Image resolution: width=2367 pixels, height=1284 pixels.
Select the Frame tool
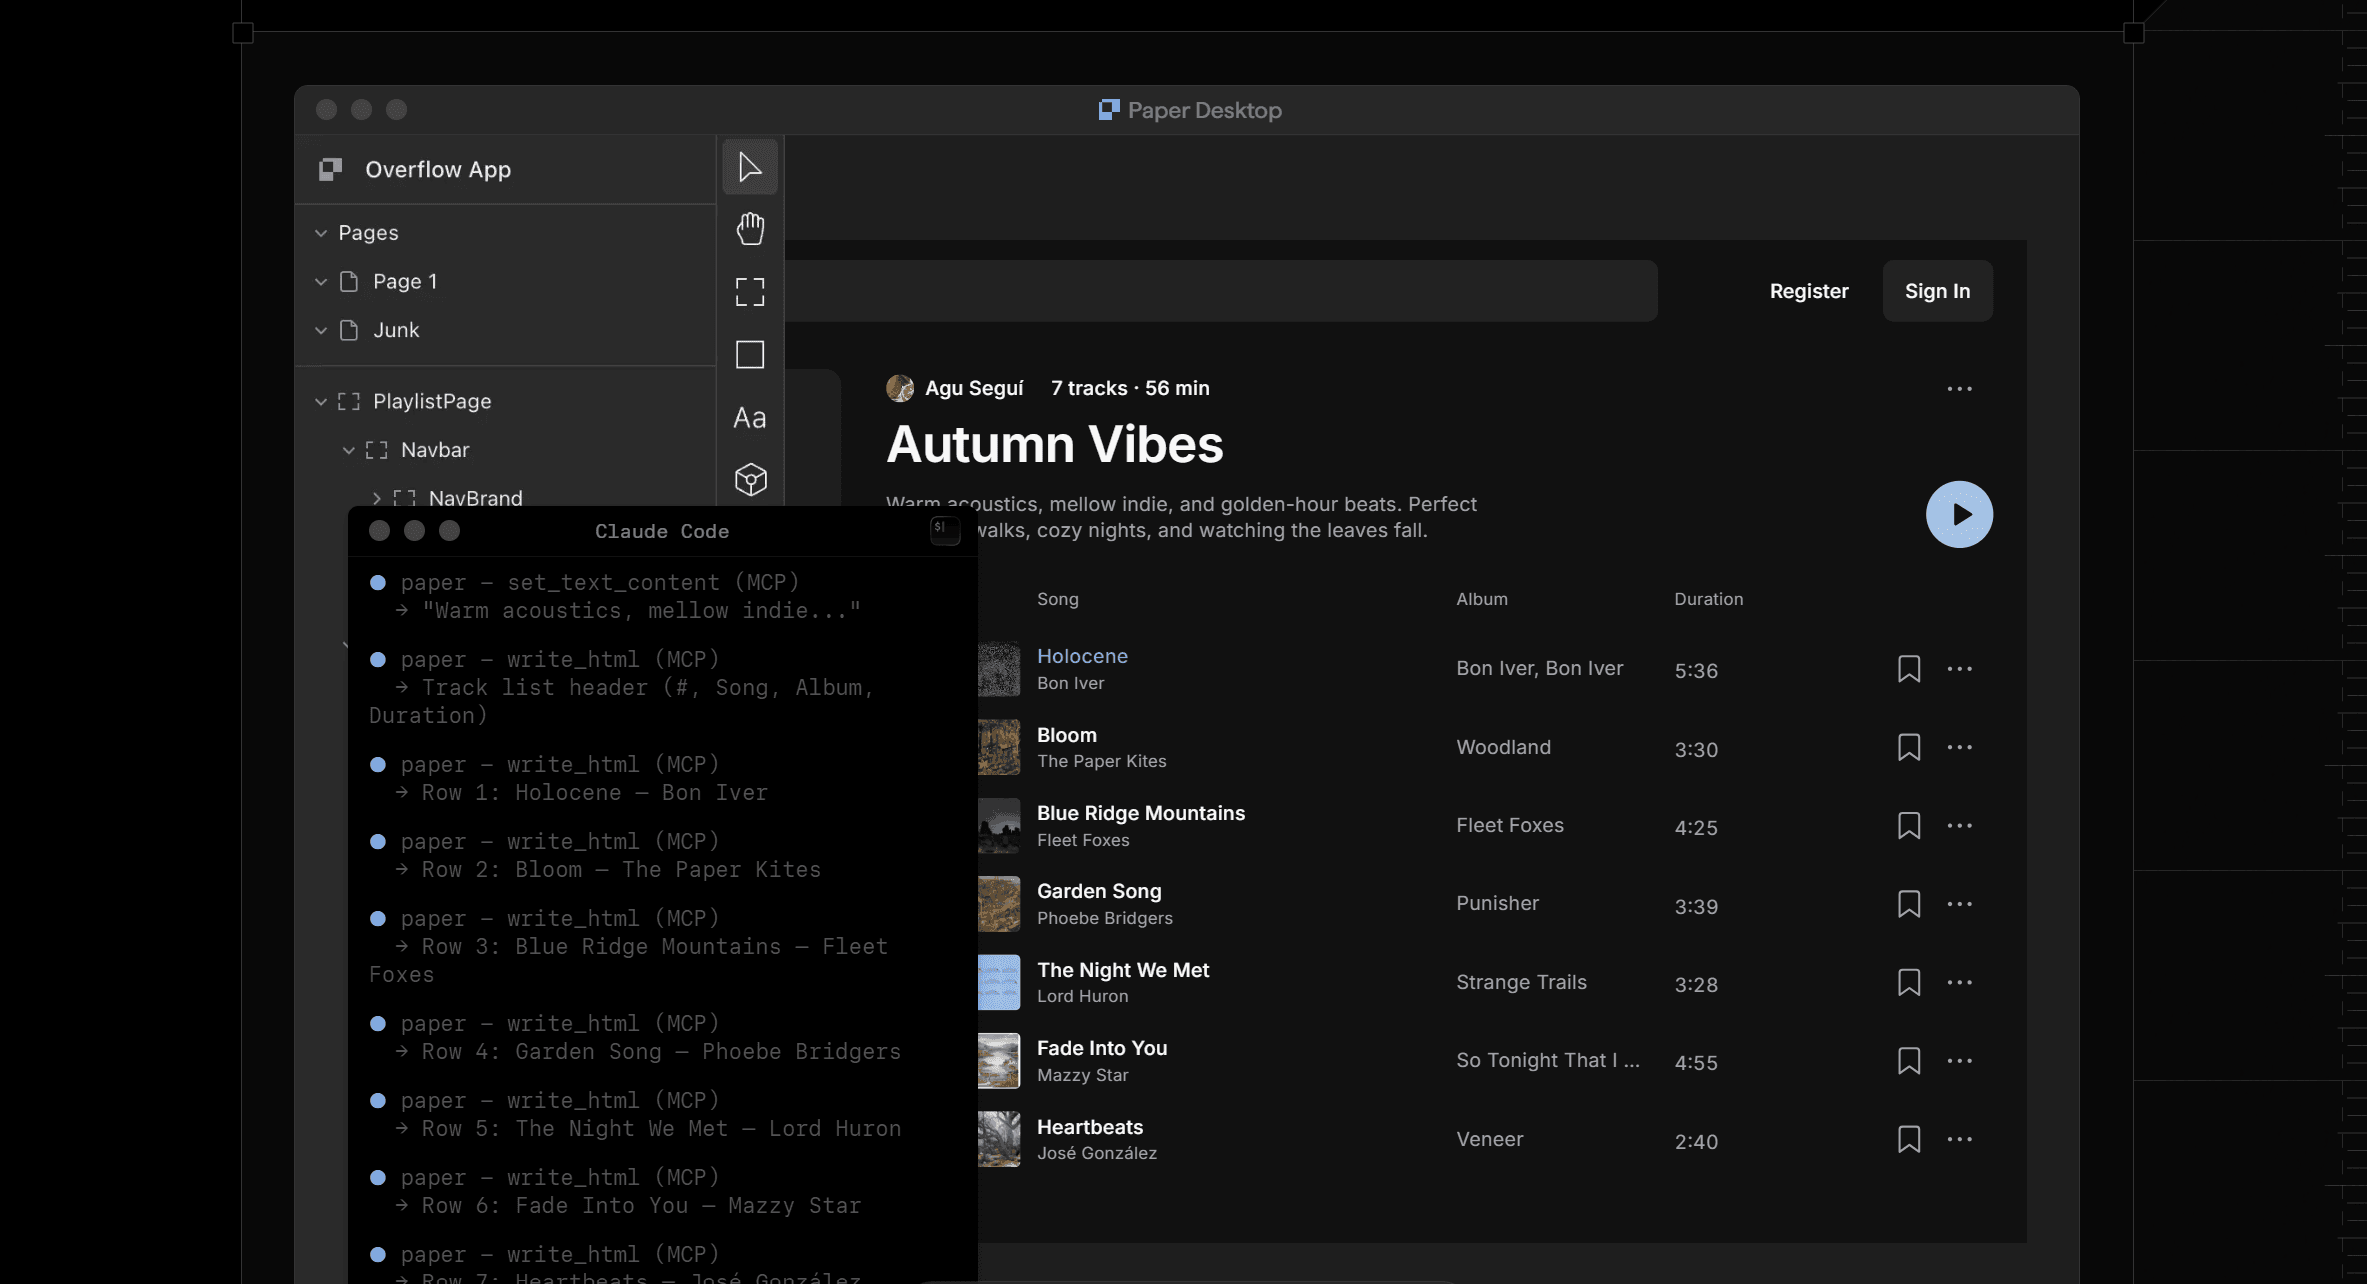pyautogui.click(x=750, y=292)
